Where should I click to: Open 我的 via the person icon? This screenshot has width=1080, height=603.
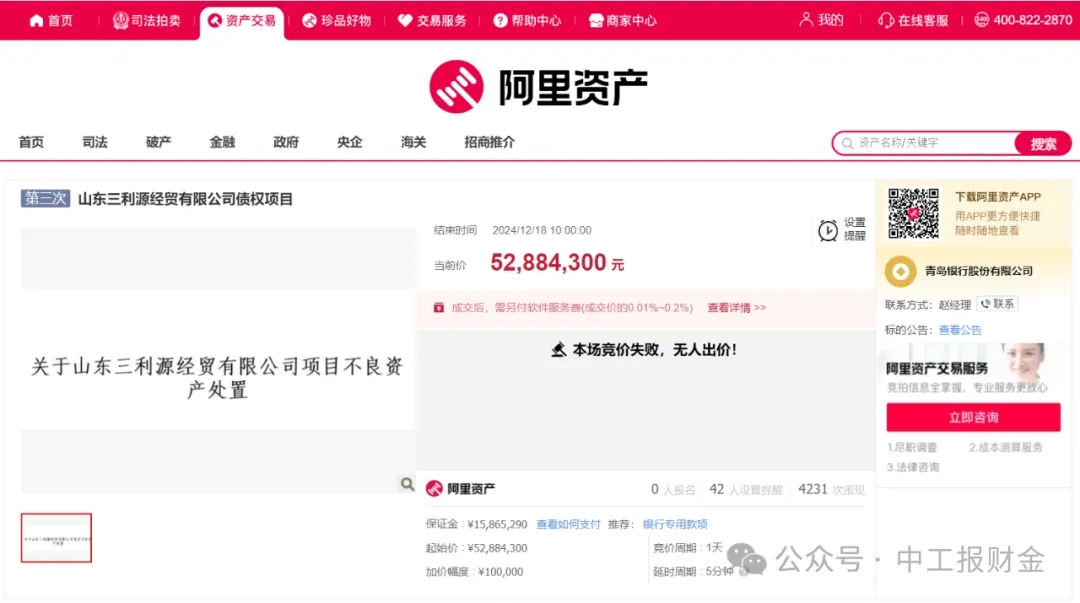(805, 19)
